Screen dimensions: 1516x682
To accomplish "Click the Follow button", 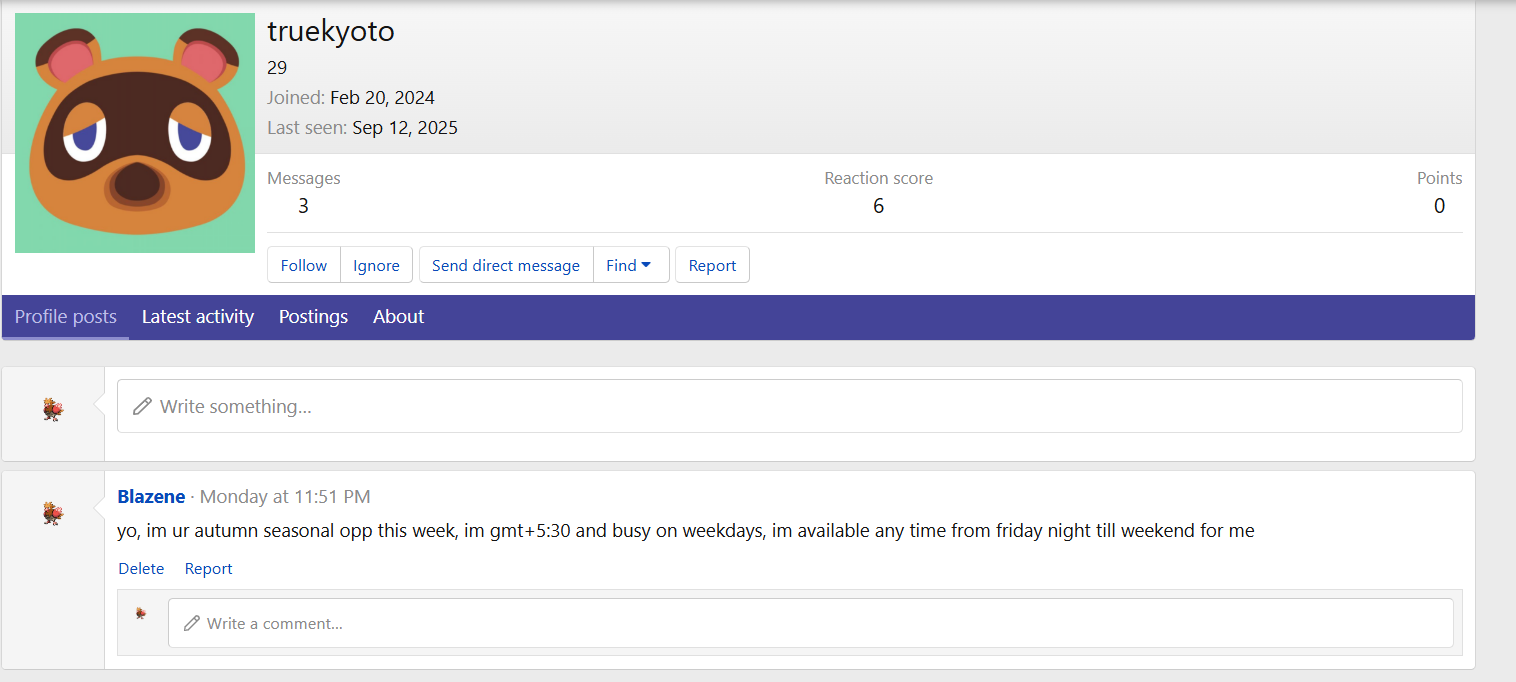I will 304,265.
